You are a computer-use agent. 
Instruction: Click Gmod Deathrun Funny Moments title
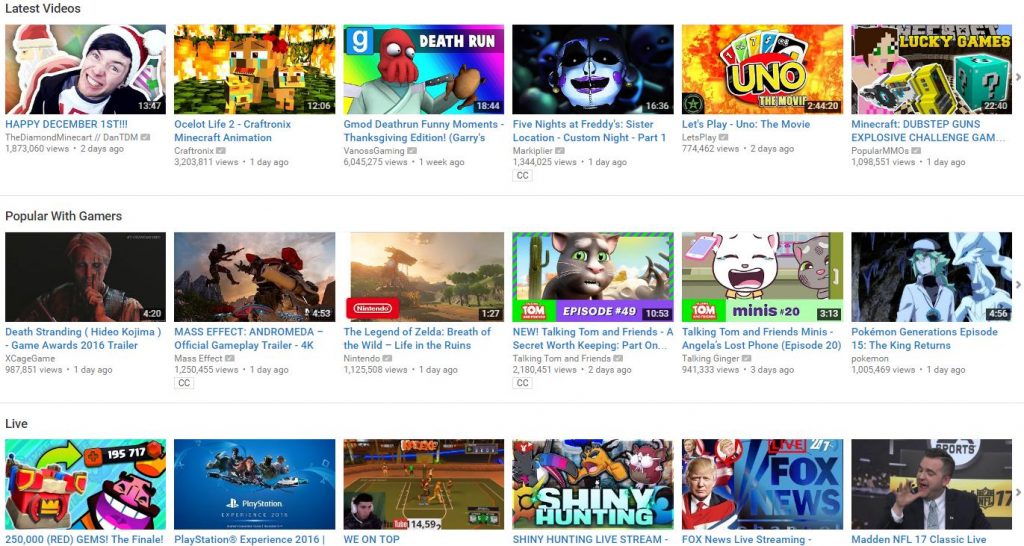pyautogui.click(x=424, y=131)
